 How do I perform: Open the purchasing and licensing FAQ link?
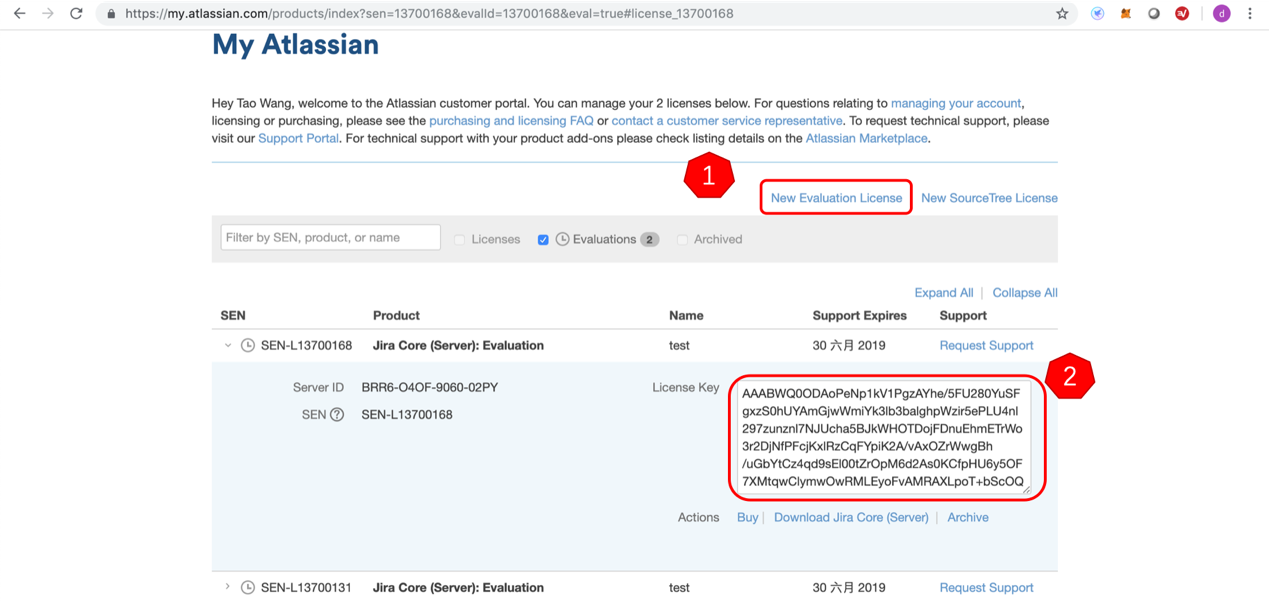tap(511, 121)
